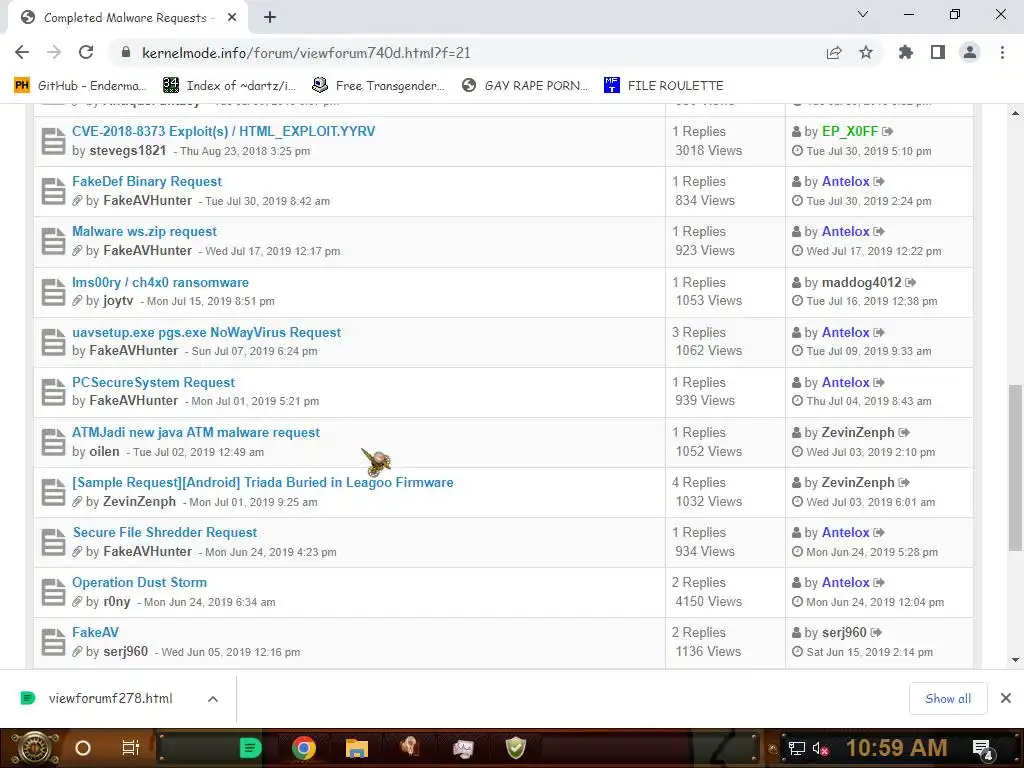Jump to last post by EP_X0FF

pos(887,131)
